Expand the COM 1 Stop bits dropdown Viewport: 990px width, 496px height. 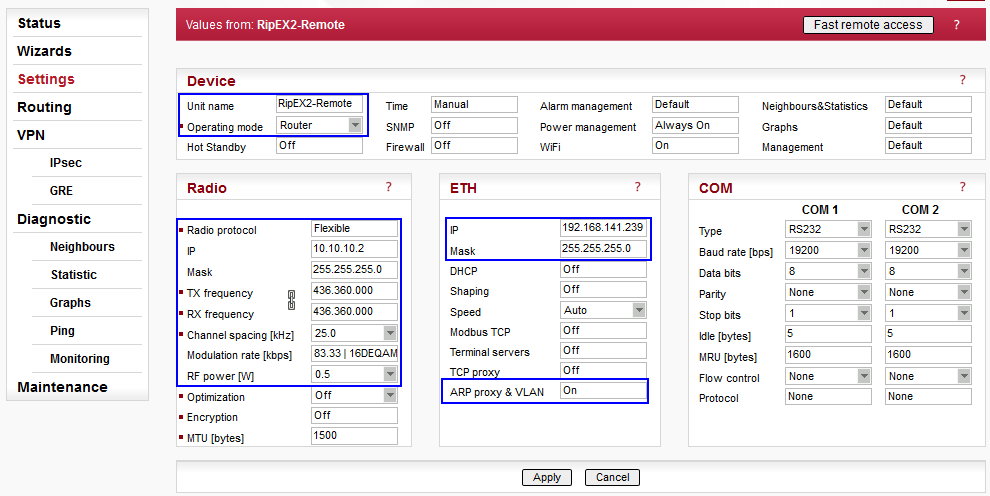pyautogui.click(x=864, y=313)
